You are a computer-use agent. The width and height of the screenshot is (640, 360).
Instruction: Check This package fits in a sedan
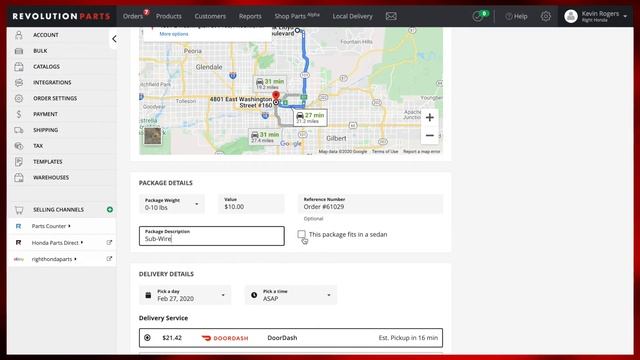pyautogui.click(x=301, y=234)
